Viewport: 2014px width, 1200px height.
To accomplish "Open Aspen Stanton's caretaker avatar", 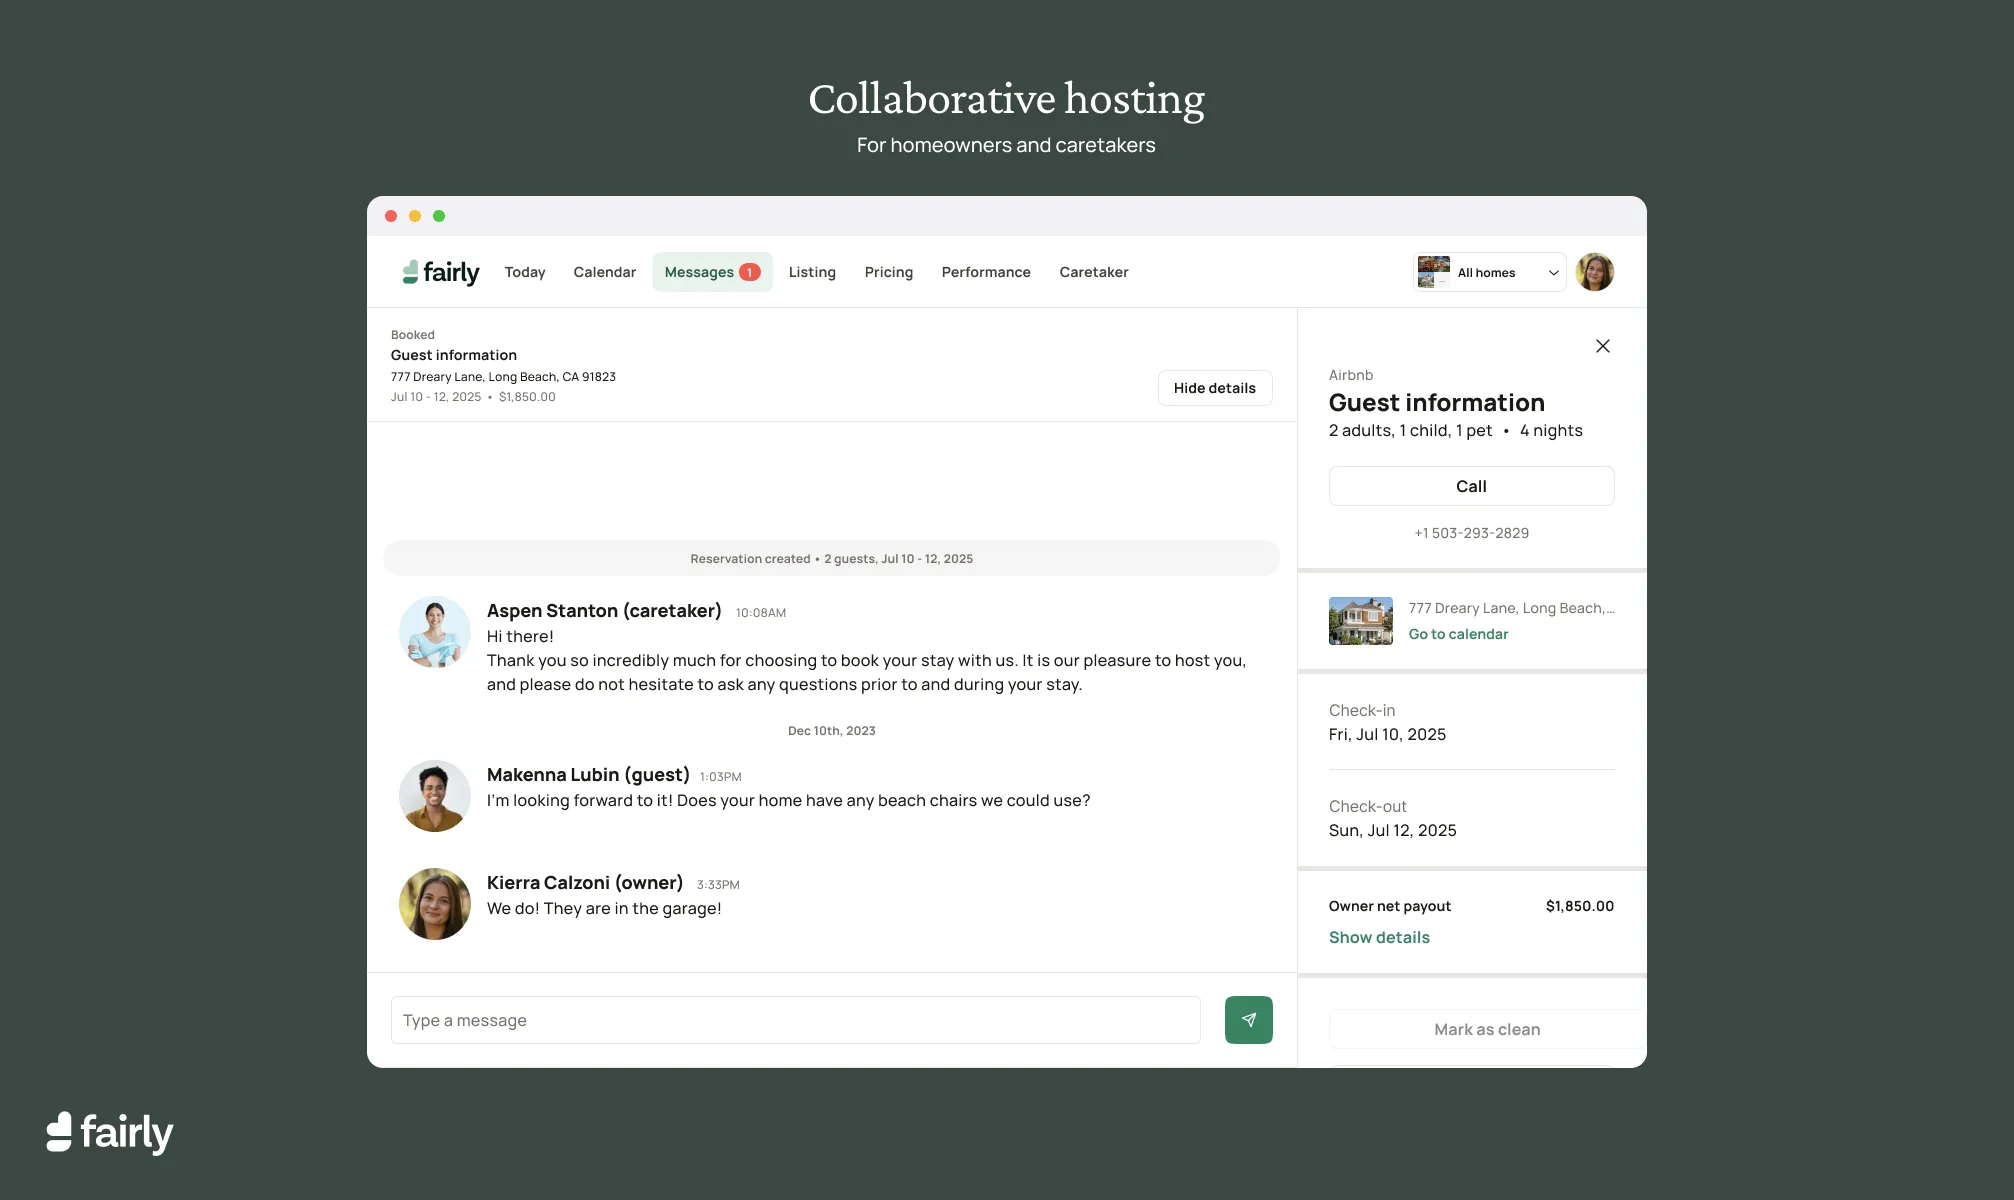I will [x=434, y=632].
